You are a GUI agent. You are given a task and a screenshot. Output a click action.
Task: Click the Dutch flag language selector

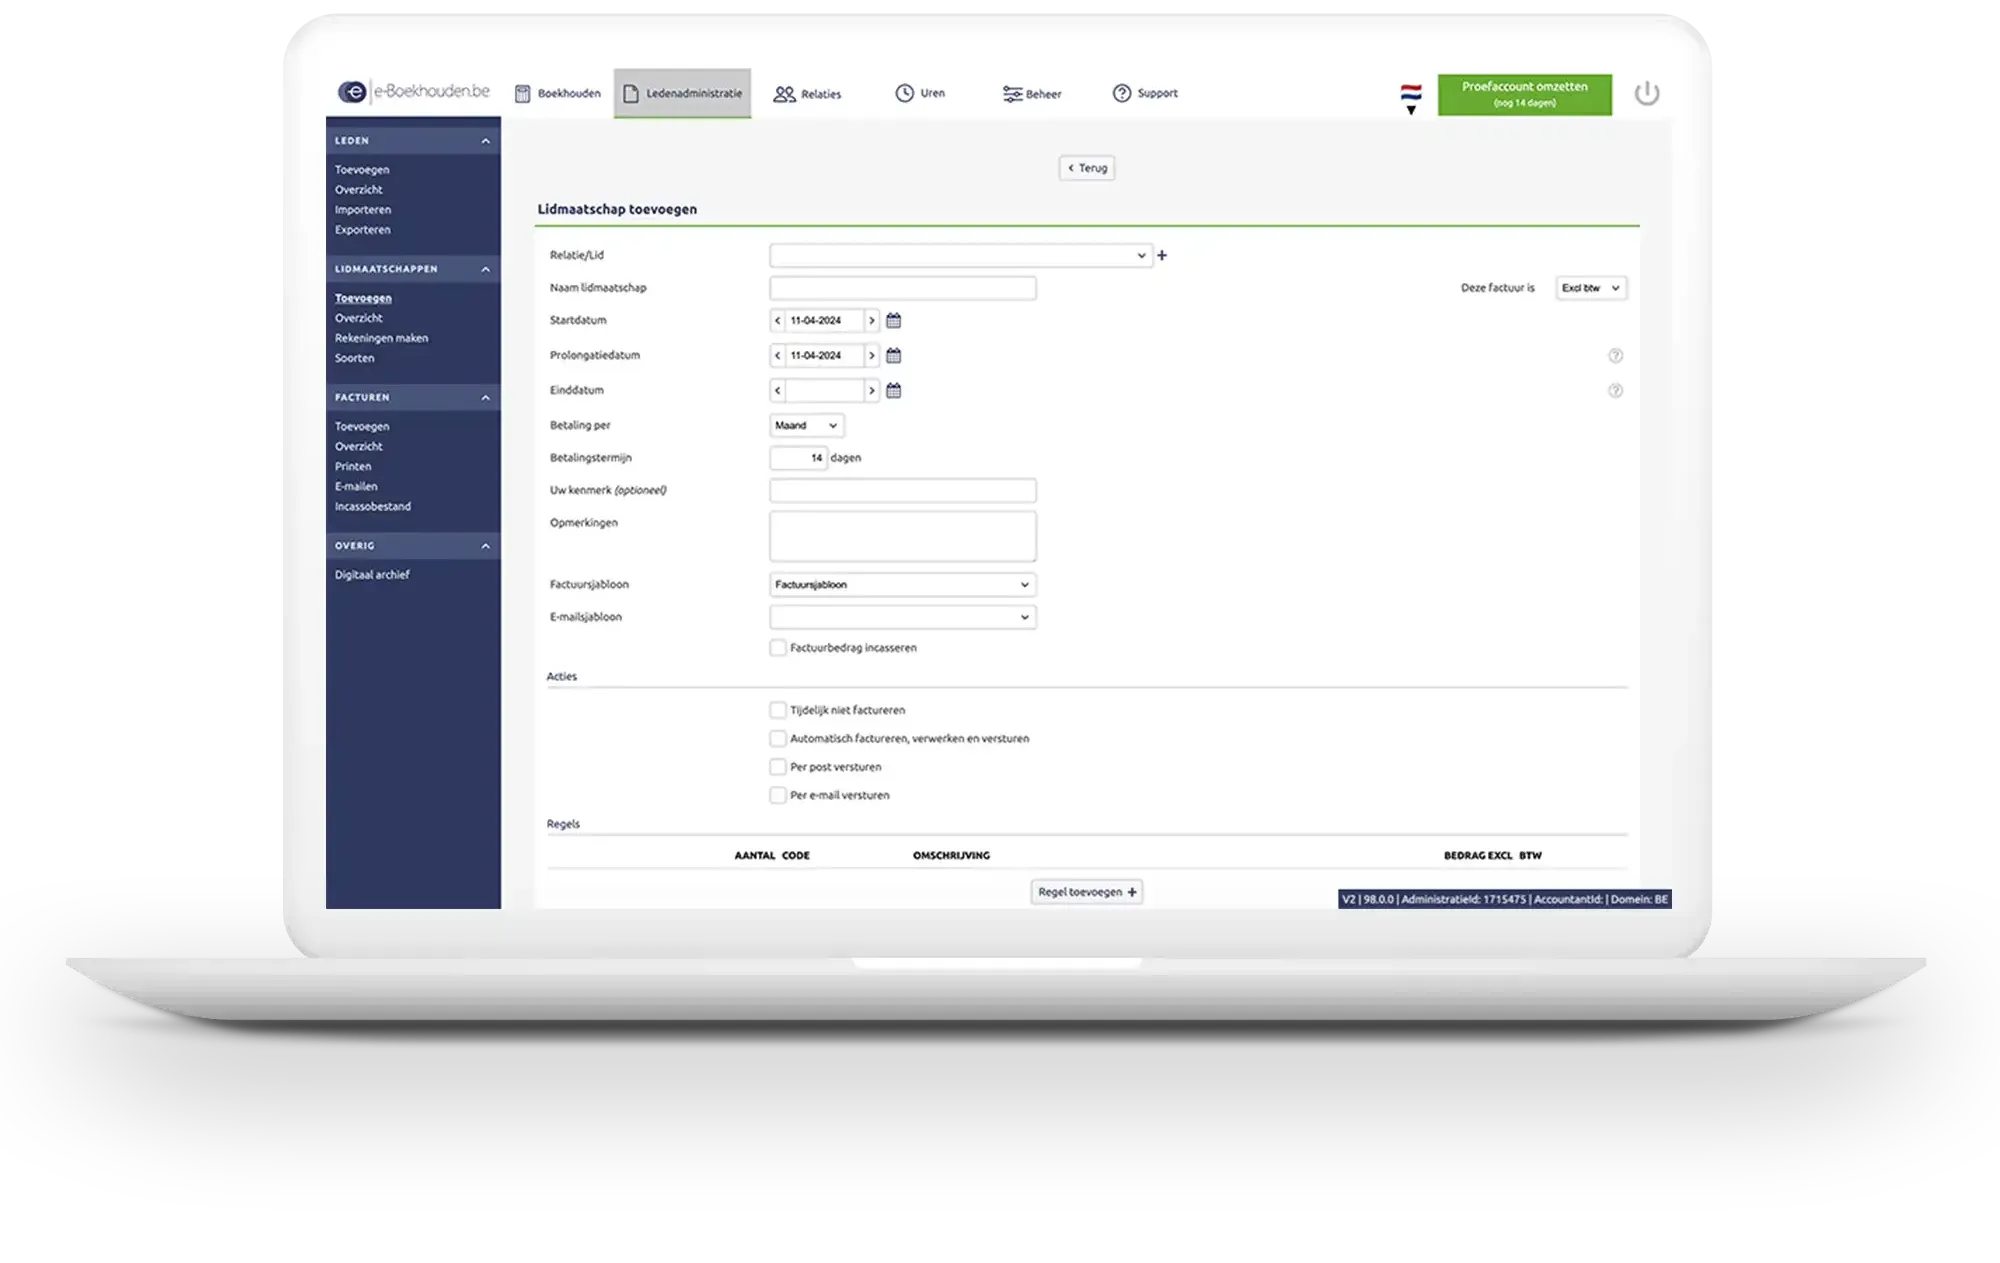1411,98
